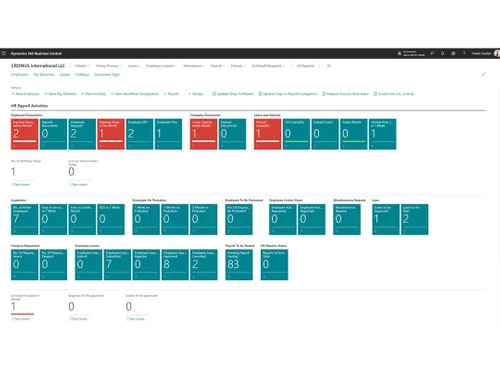
Task: Expand the Attendance menu
Action: pos(194,66)
